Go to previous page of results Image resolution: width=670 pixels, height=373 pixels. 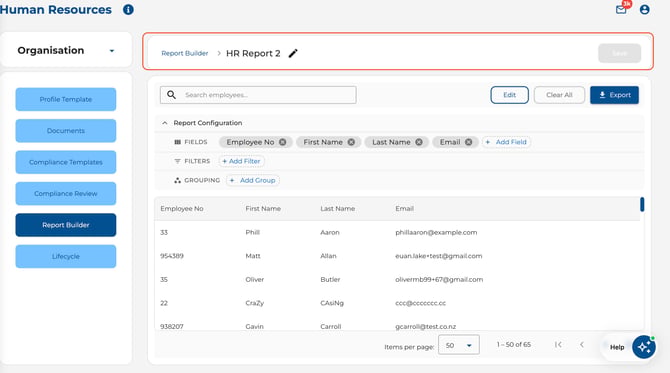pyautogui.click(x=582, y=344)
